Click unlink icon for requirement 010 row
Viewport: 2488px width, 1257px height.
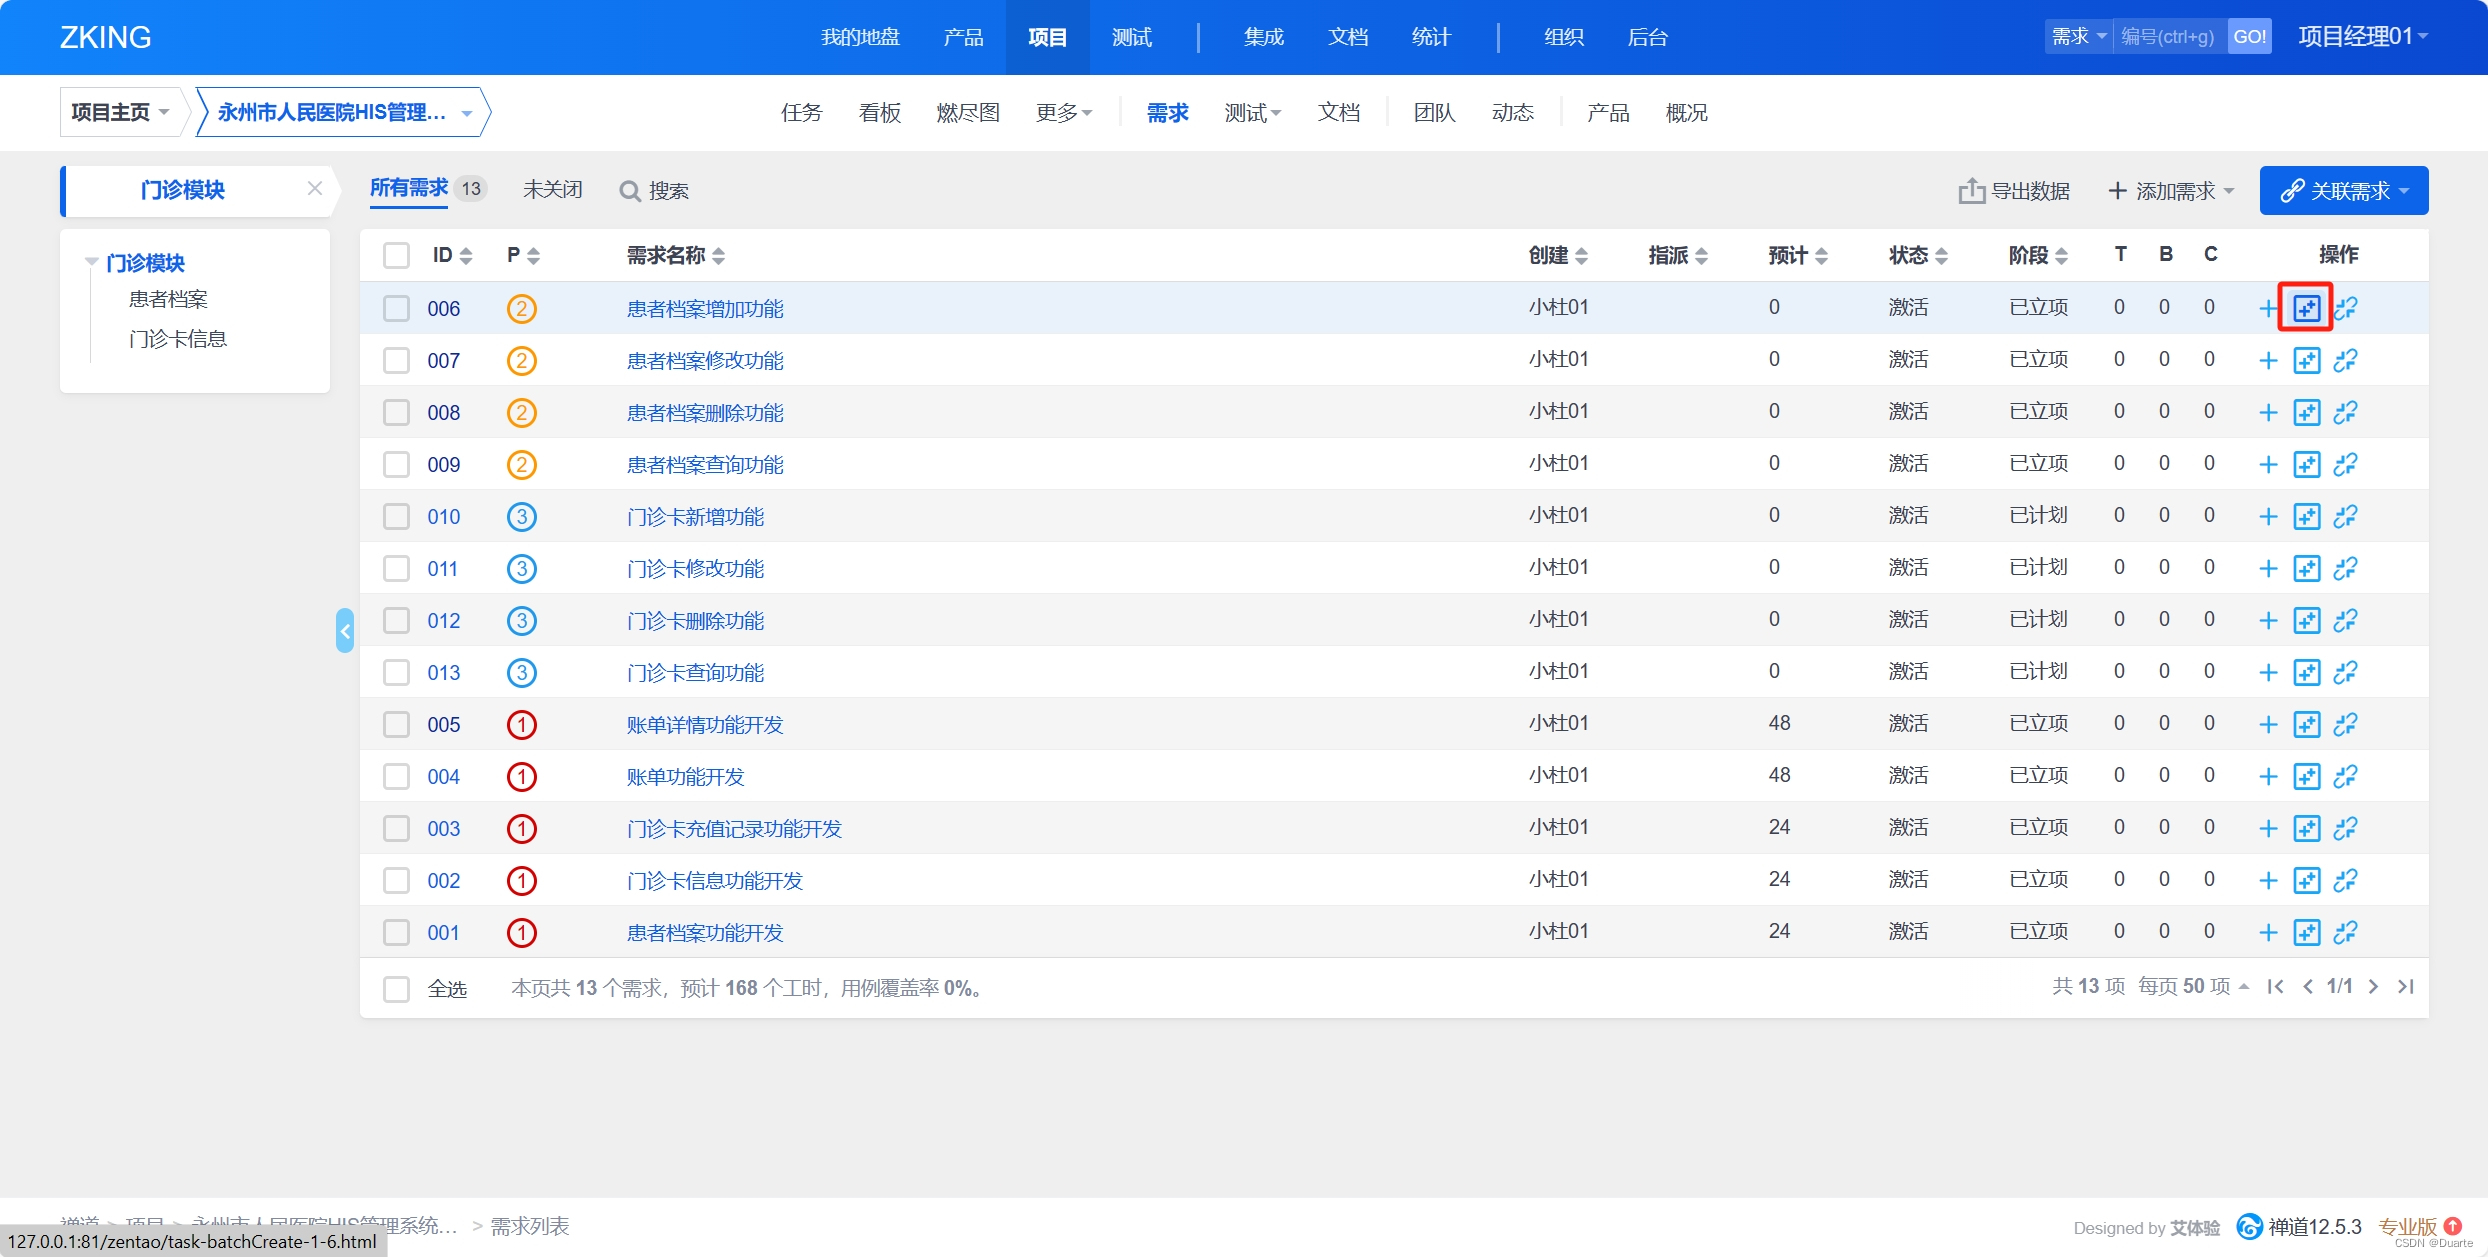pyautogui.click(x=2345, y=517)
